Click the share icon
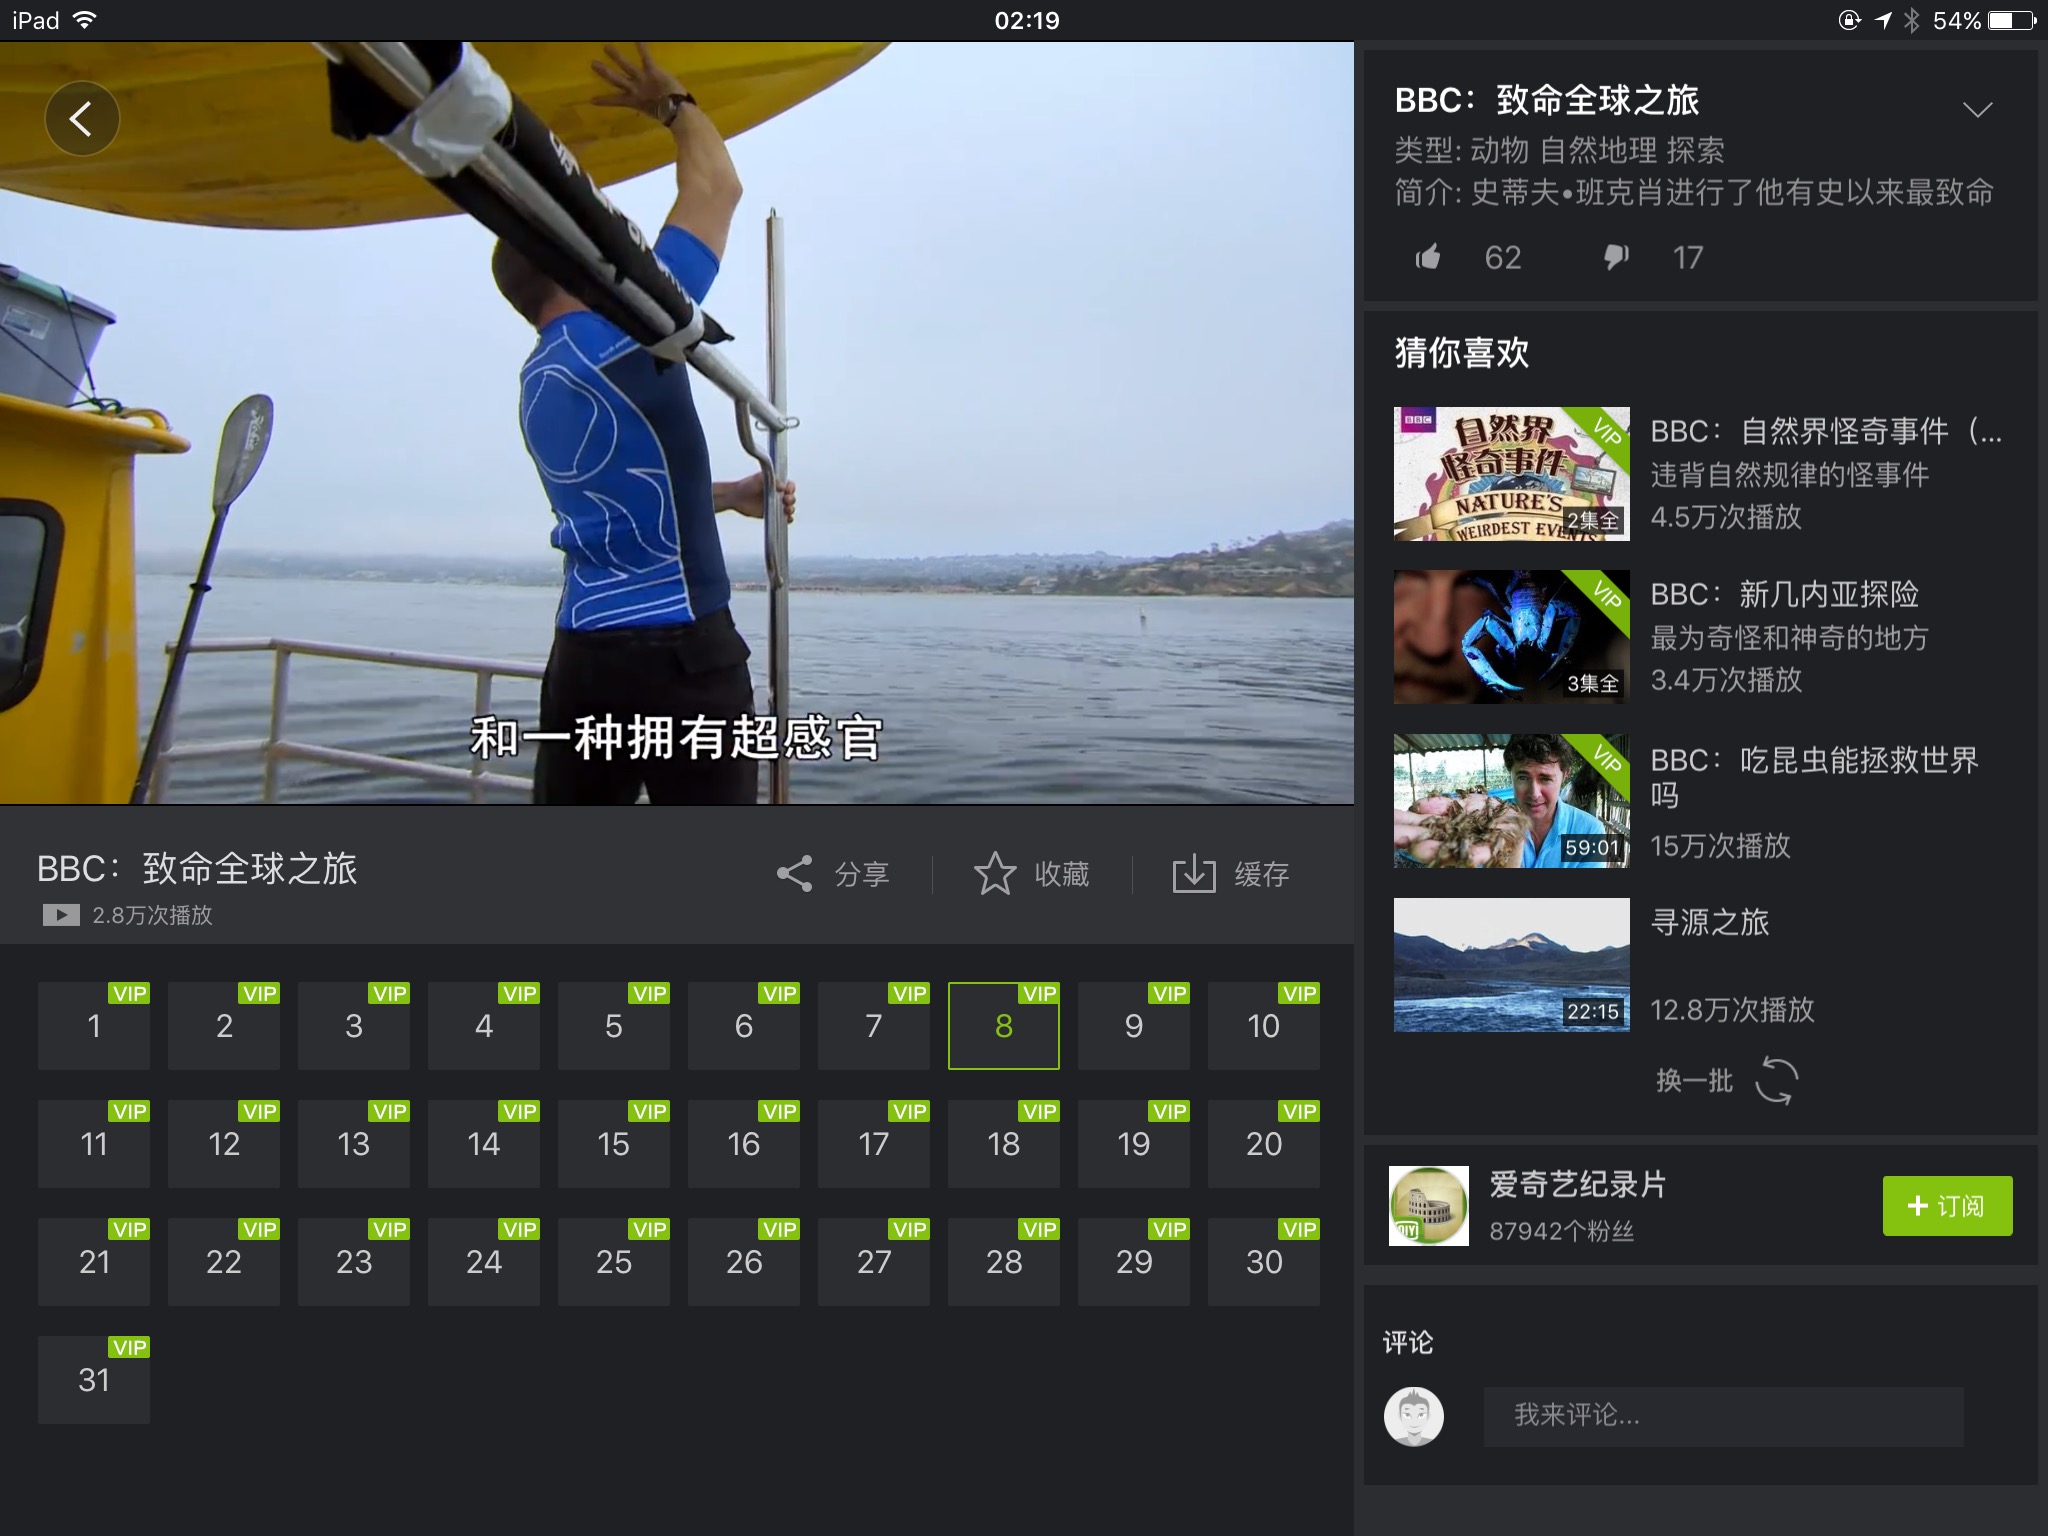 click(x=795, y=874)
